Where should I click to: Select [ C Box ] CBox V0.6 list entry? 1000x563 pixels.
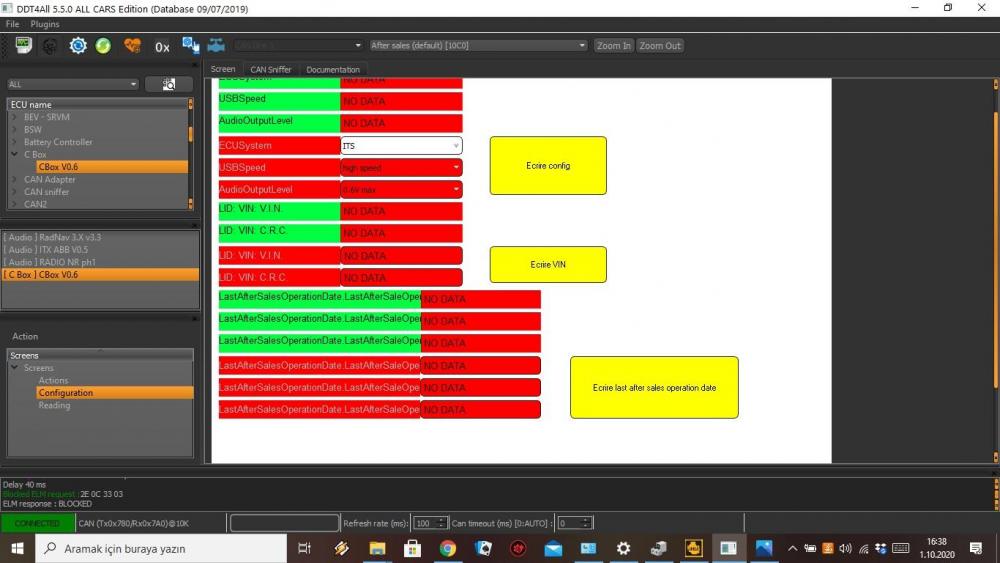click(x=100, y=275)
